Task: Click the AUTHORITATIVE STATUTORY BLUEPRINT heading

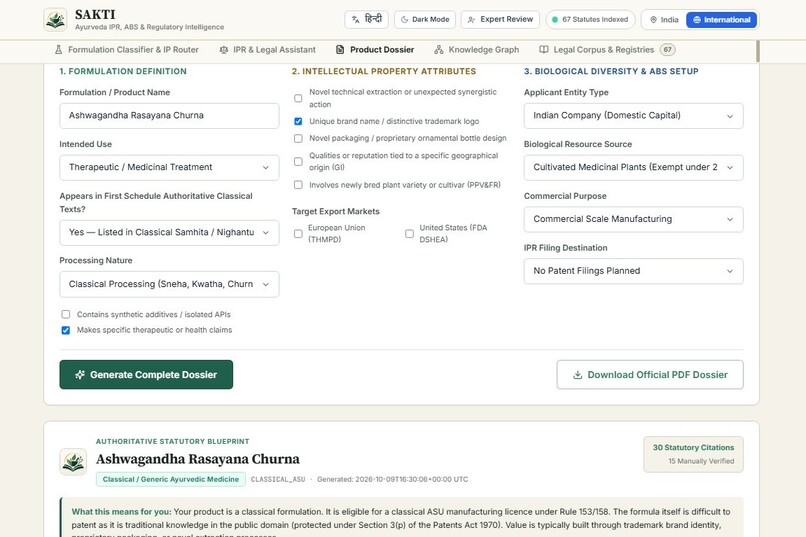Action: click(x=173, y=441)
